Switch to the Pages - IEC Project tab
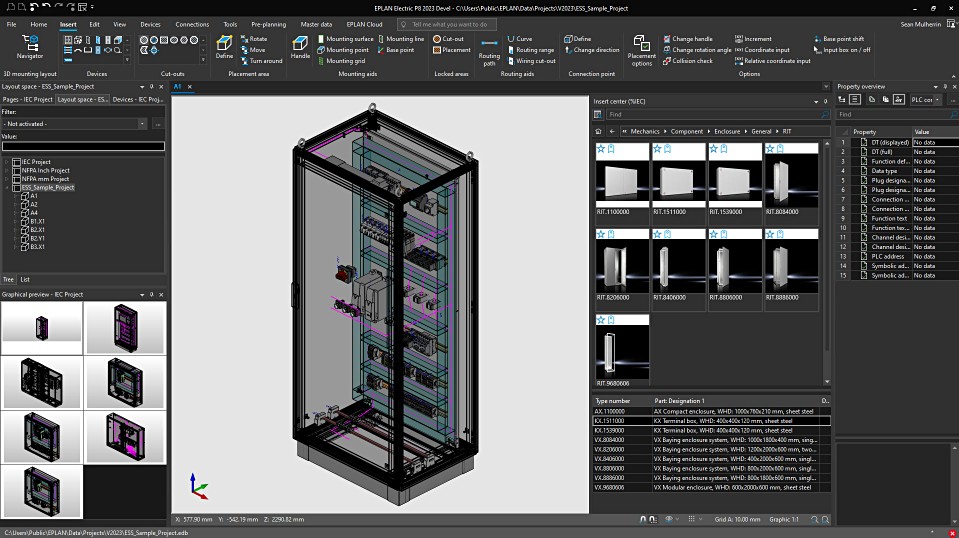 pyautogui.click(x=27, y=100)
